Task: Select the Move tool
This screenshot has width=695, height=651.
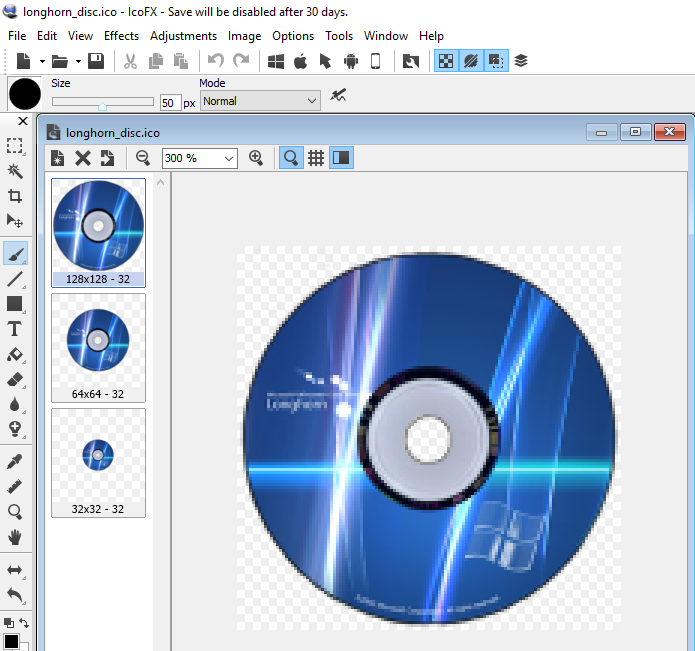Action: point(15,221)
